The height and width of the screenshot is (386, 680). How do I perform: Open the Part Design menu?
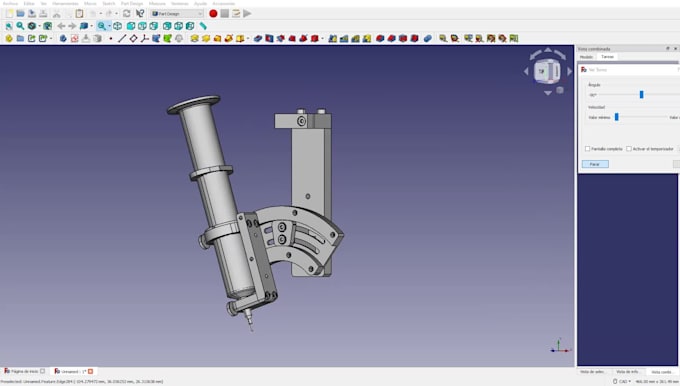pyautogui.click(x=131, y=3)
